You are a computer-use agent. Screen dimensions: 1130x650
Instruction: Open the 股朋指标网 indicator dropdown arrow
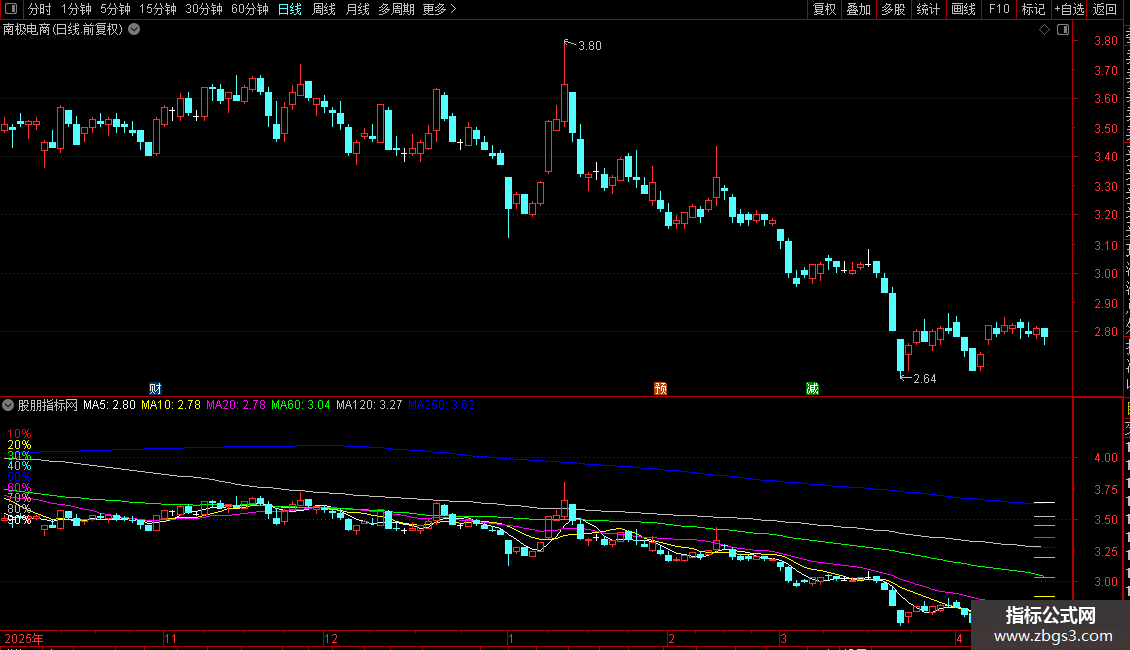pyautogui.click(x=8, y=405)
